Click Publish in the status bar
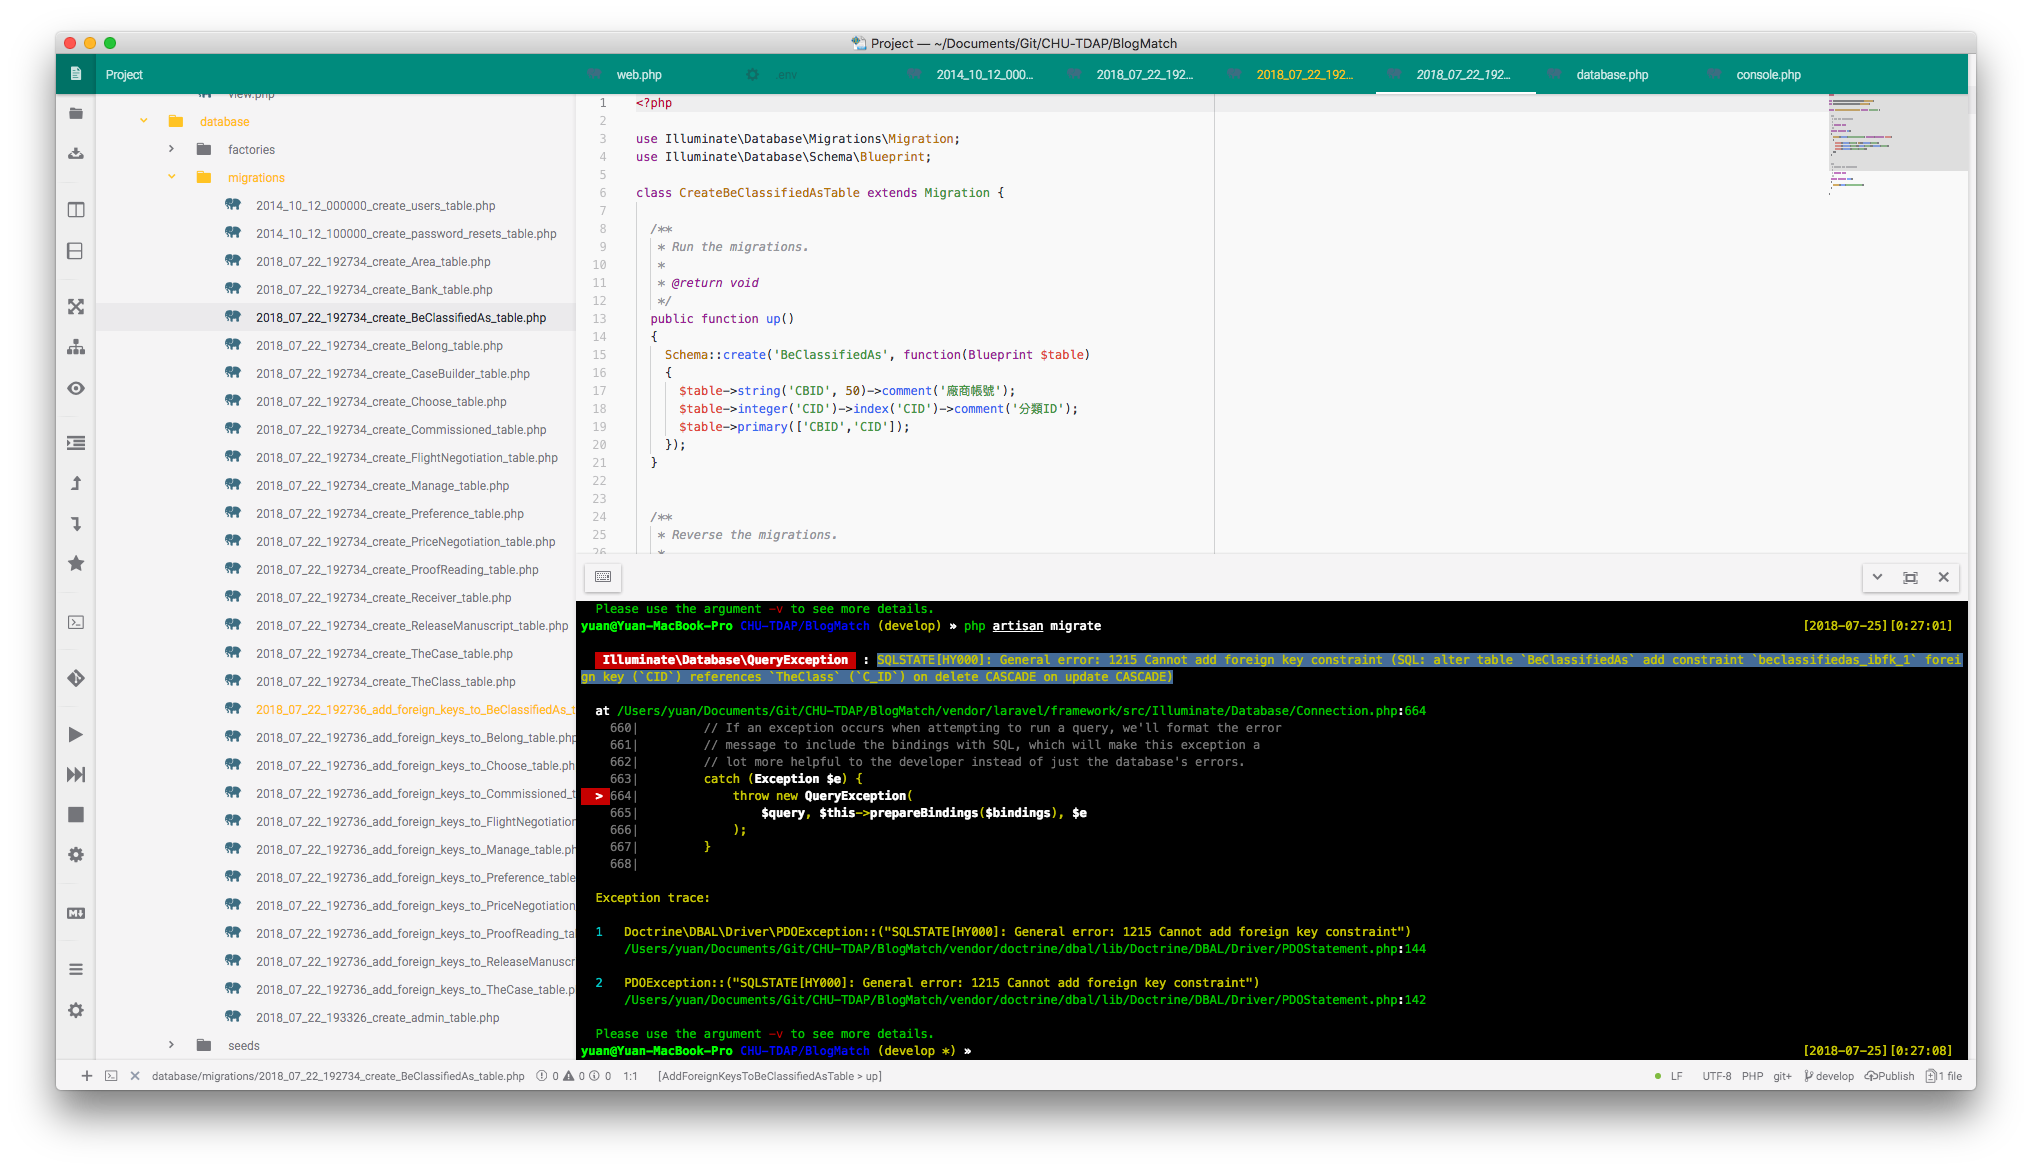The image size is (2032, 1170). pyautogui.click(x=1889, y=1076)
